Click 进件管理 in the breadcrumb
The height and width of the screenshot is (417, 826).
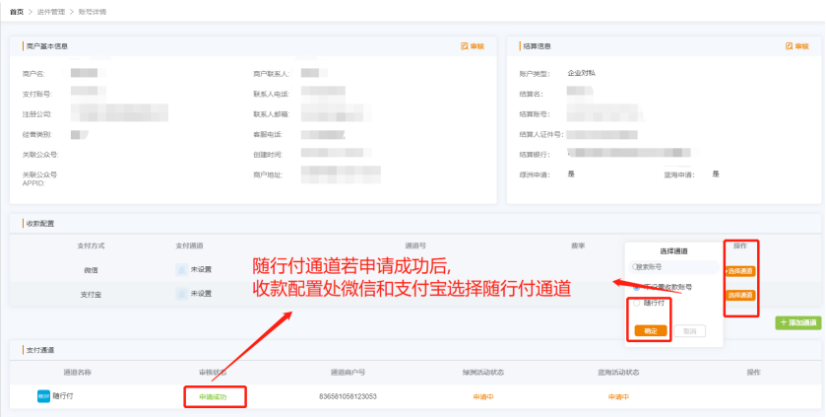[x=62, y=10]
